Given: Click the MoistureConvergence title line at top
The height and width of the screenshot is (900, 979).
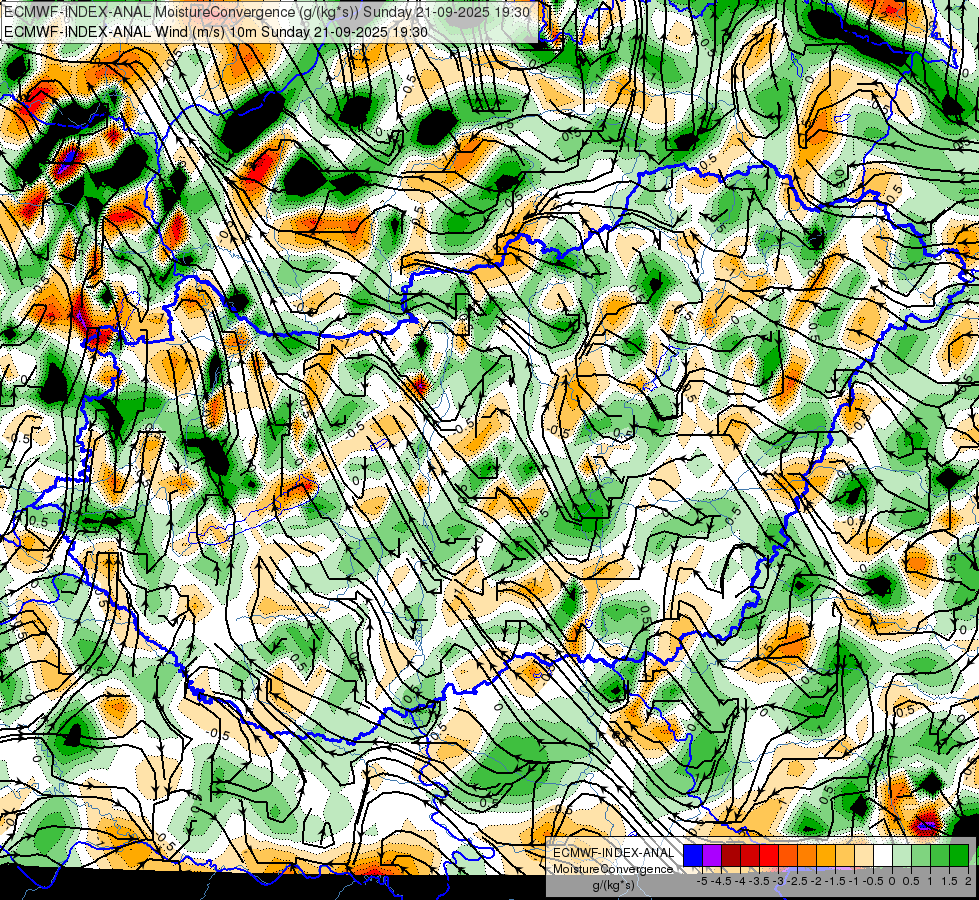Looking at the screenshot, I should (x=267, y=12).
